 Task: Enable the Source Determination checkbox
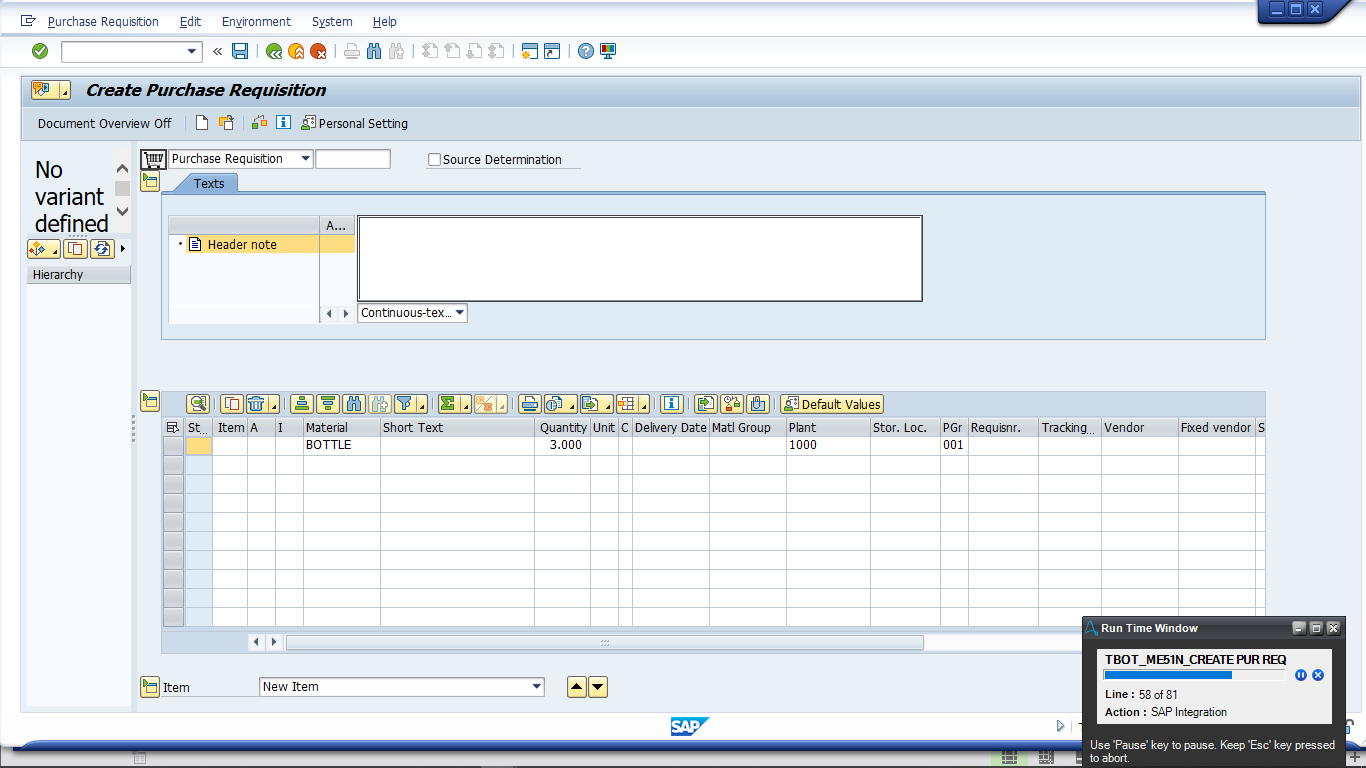pyautogui.click(x=434, y=159)
